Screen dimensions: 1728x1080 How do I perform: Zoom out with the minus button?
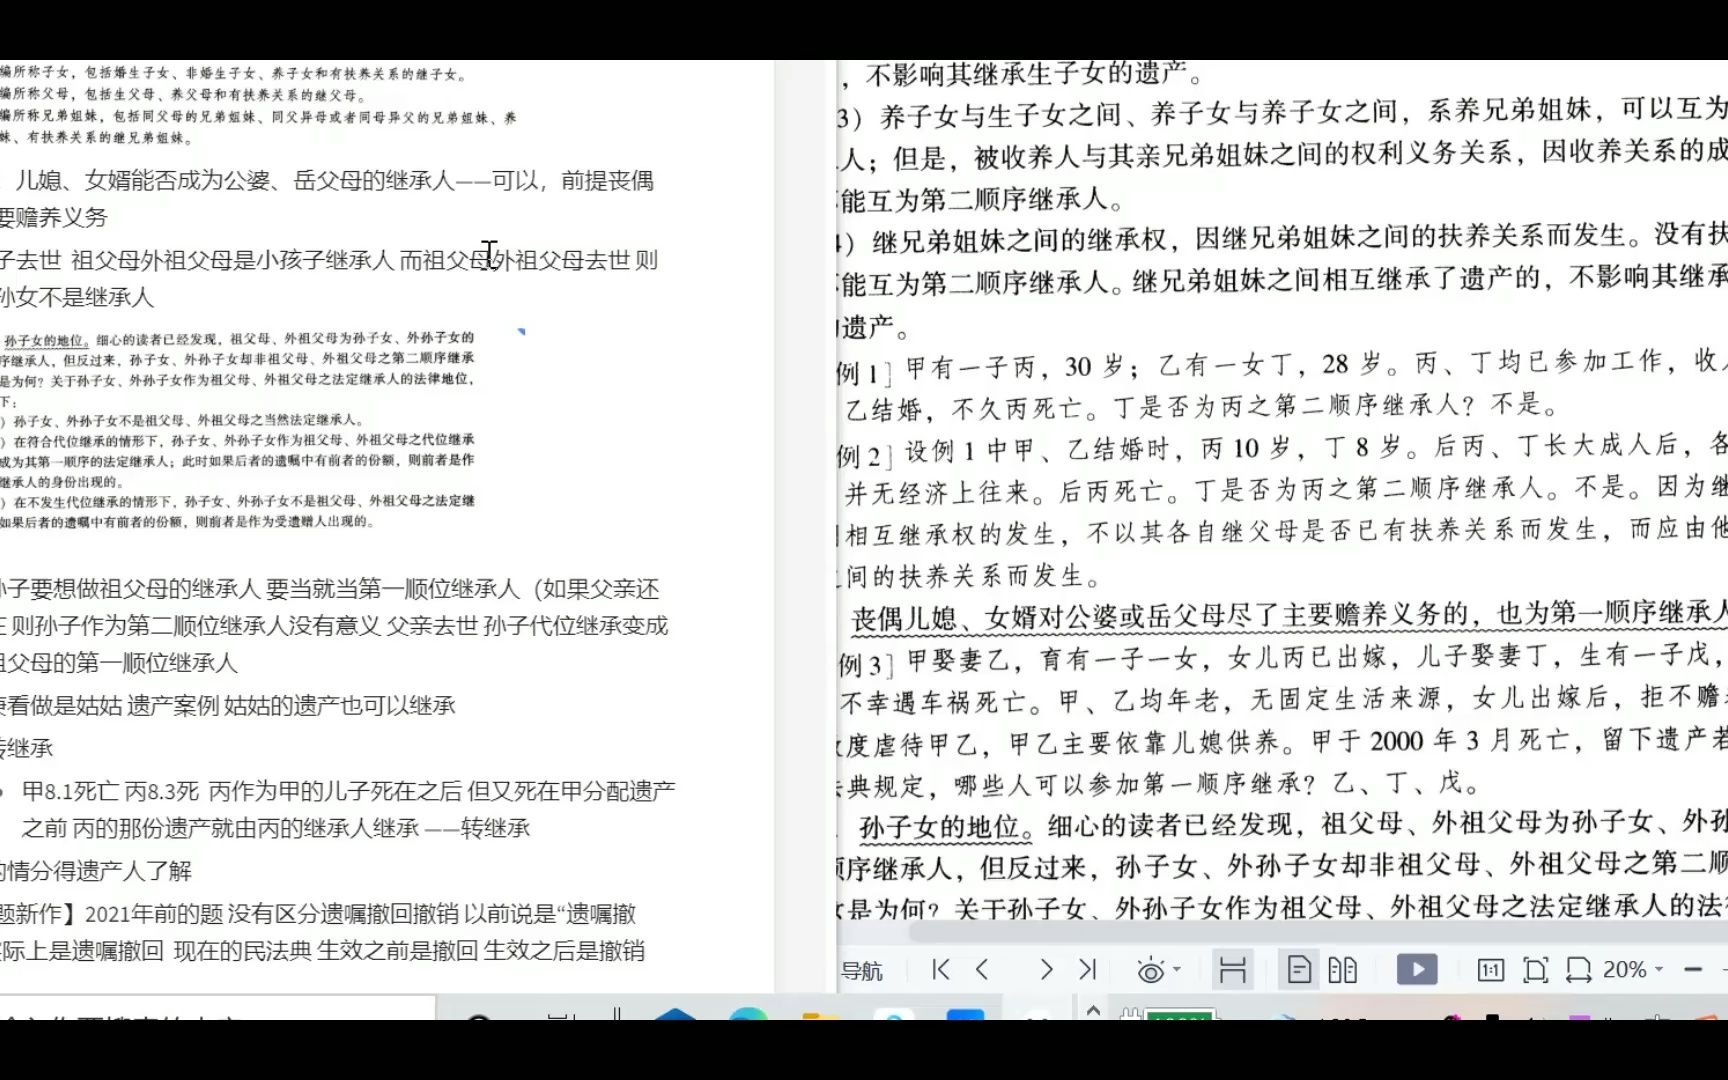point(1693,969)
